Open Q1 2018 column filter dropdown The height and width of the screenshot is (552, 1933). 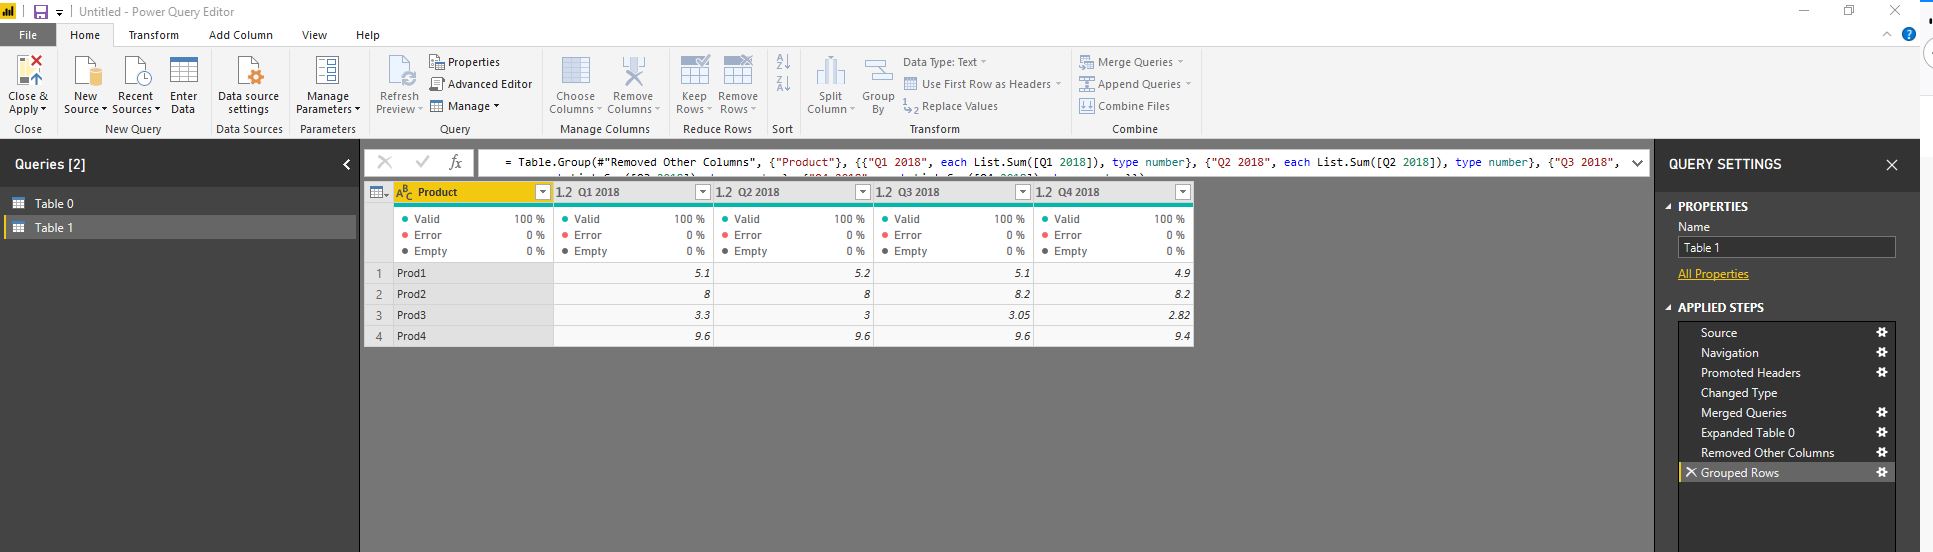(x=703, y=192)
